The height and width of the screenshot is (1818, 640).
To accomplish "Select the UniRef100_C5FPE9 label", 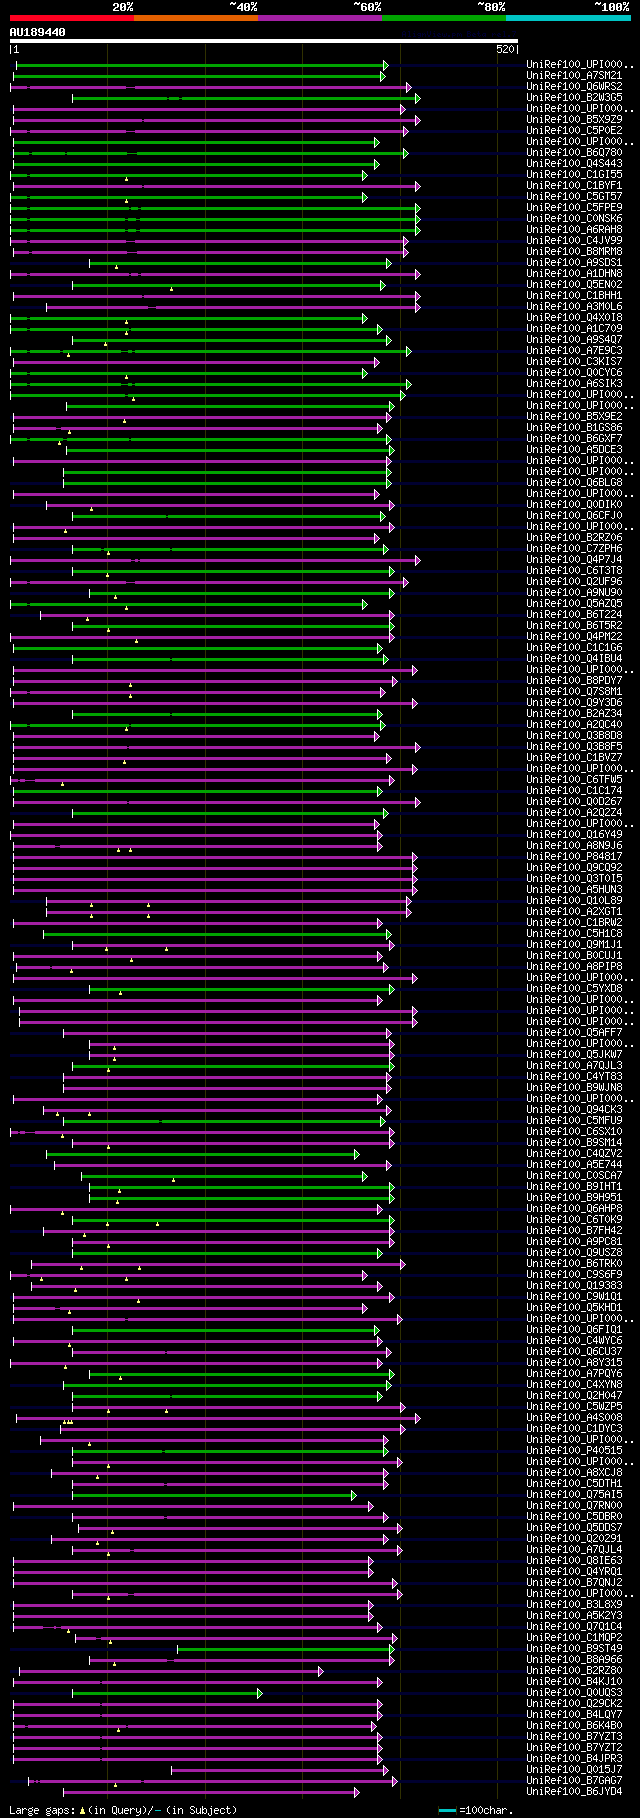I will tap(574, 208).
